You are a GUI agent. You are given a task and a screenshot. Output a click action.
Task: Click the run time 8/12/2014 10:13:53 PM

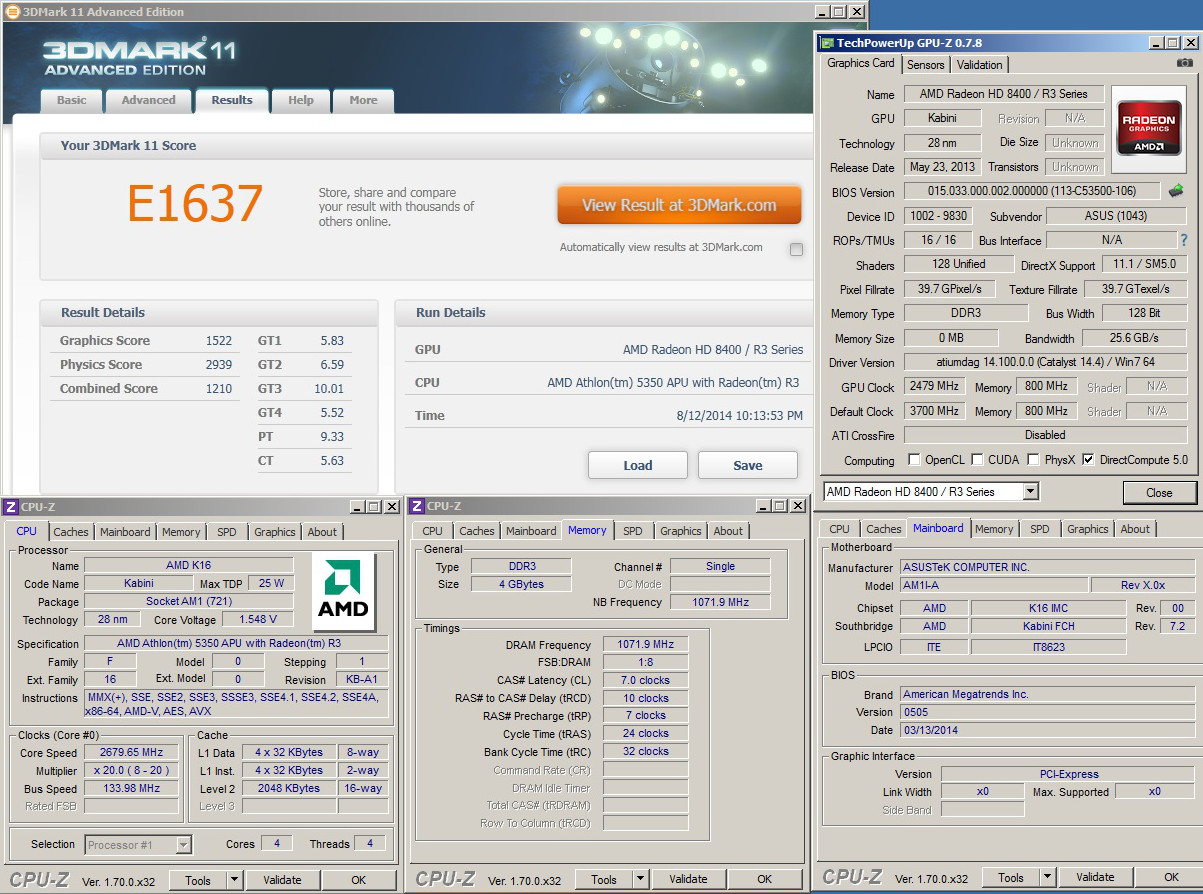(739, 416)
